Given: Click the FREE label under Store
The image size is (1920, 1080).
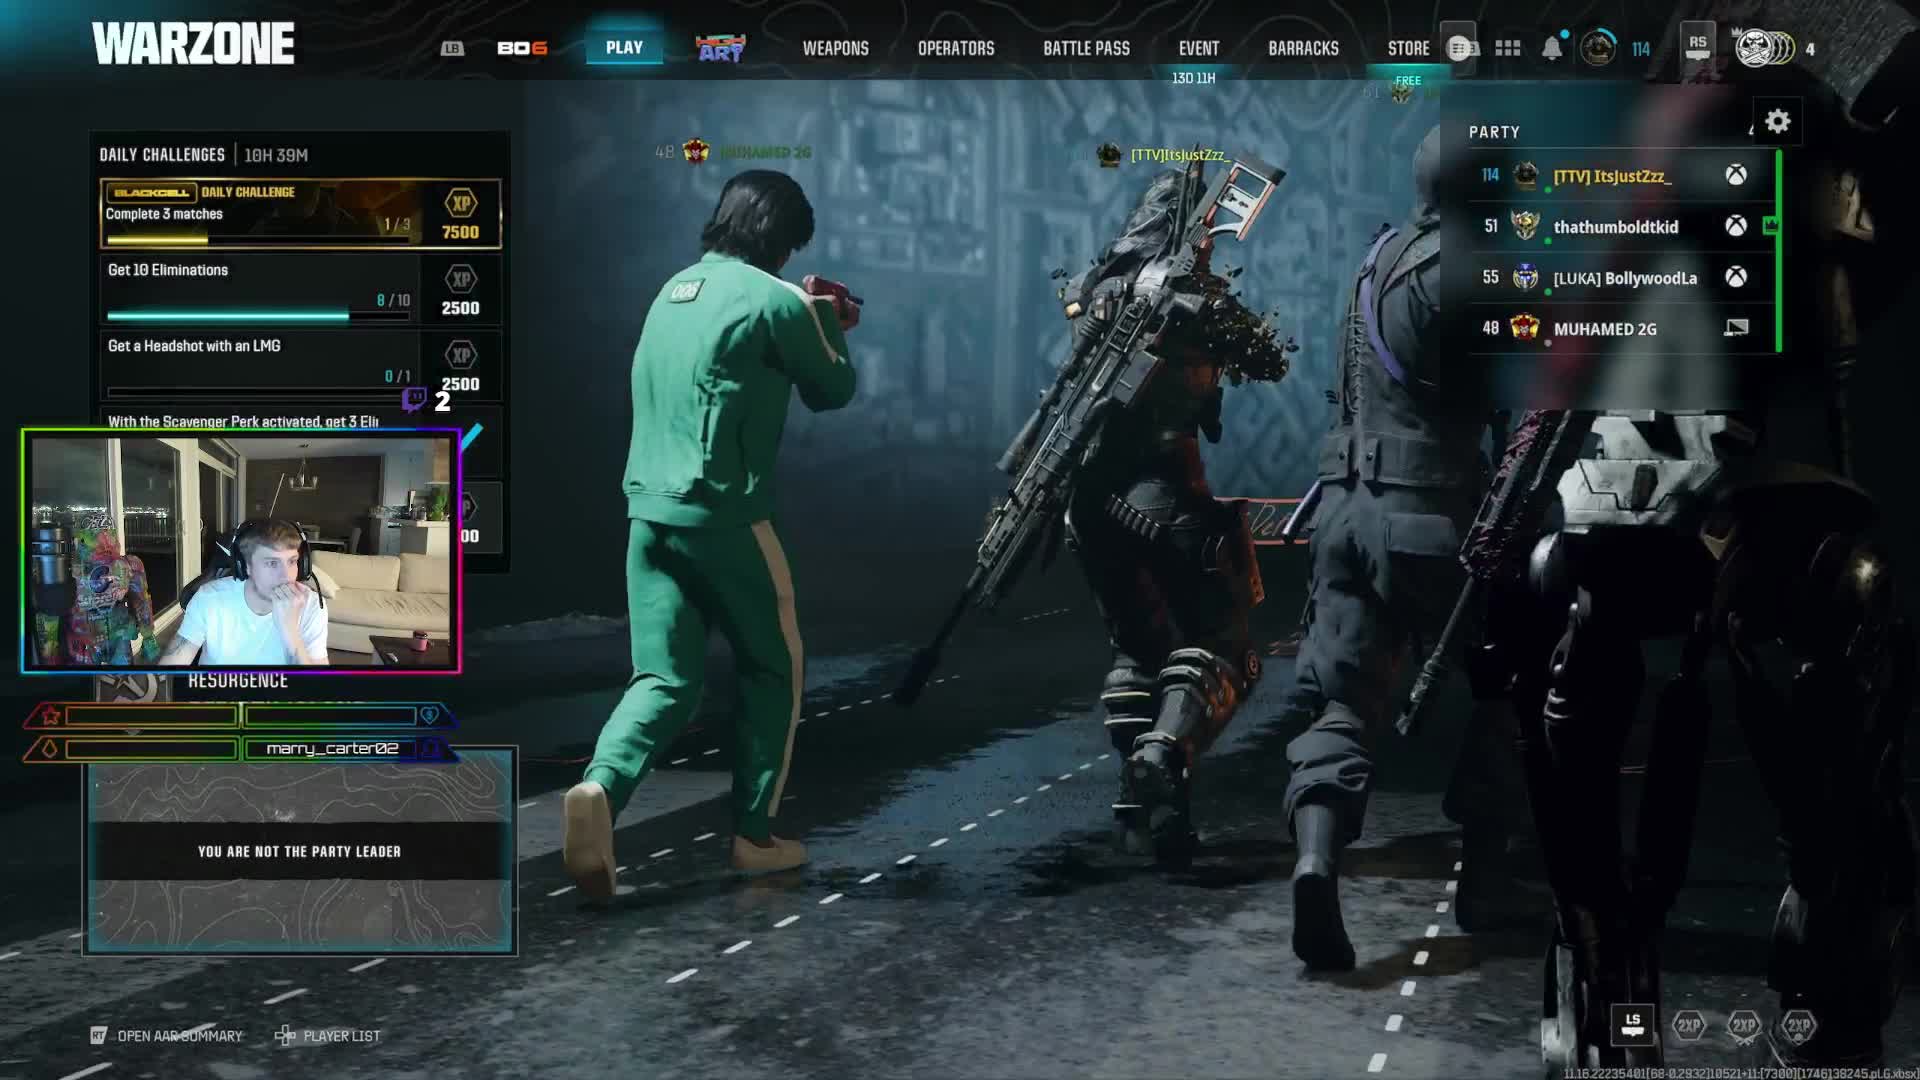Looking at the screenshot, I should [x=1408, y=80].
